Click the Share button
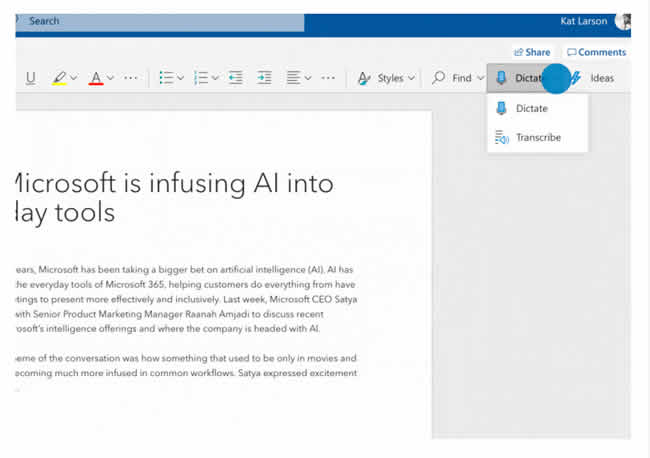The height and width of the screenshot is (458, 650). (x=532, y=52)
